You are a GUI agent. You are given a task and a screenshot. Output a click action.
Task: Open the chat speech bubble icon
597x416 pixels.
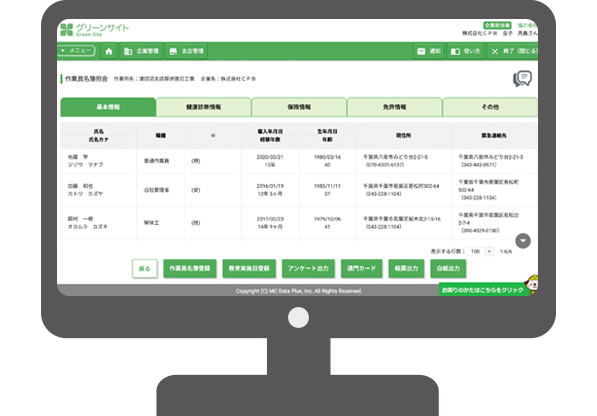[x=522, y=79]
